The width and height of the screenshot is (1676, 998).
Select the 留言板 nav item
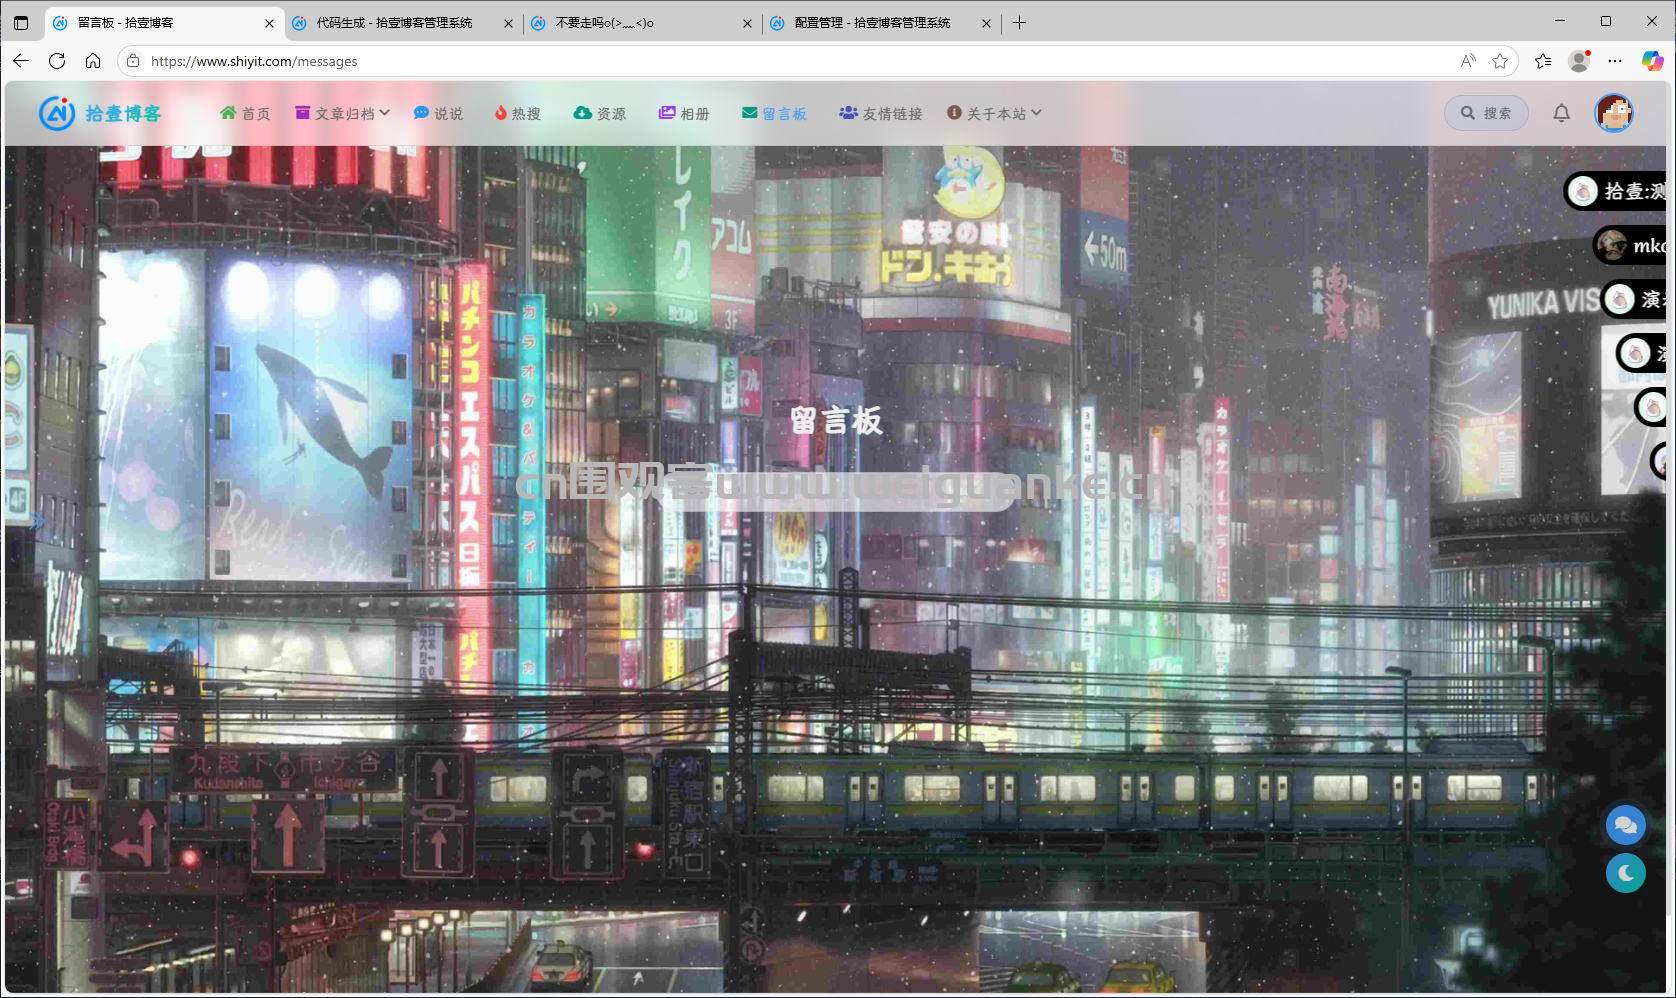774,113
